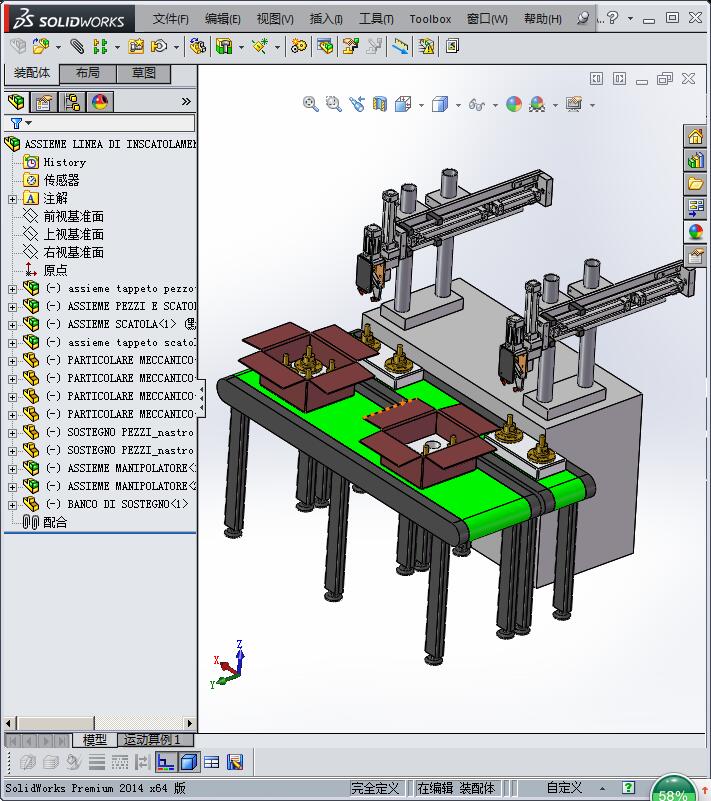Click the Section View icon
The image size is (711, 801).
tap(380, 104)
